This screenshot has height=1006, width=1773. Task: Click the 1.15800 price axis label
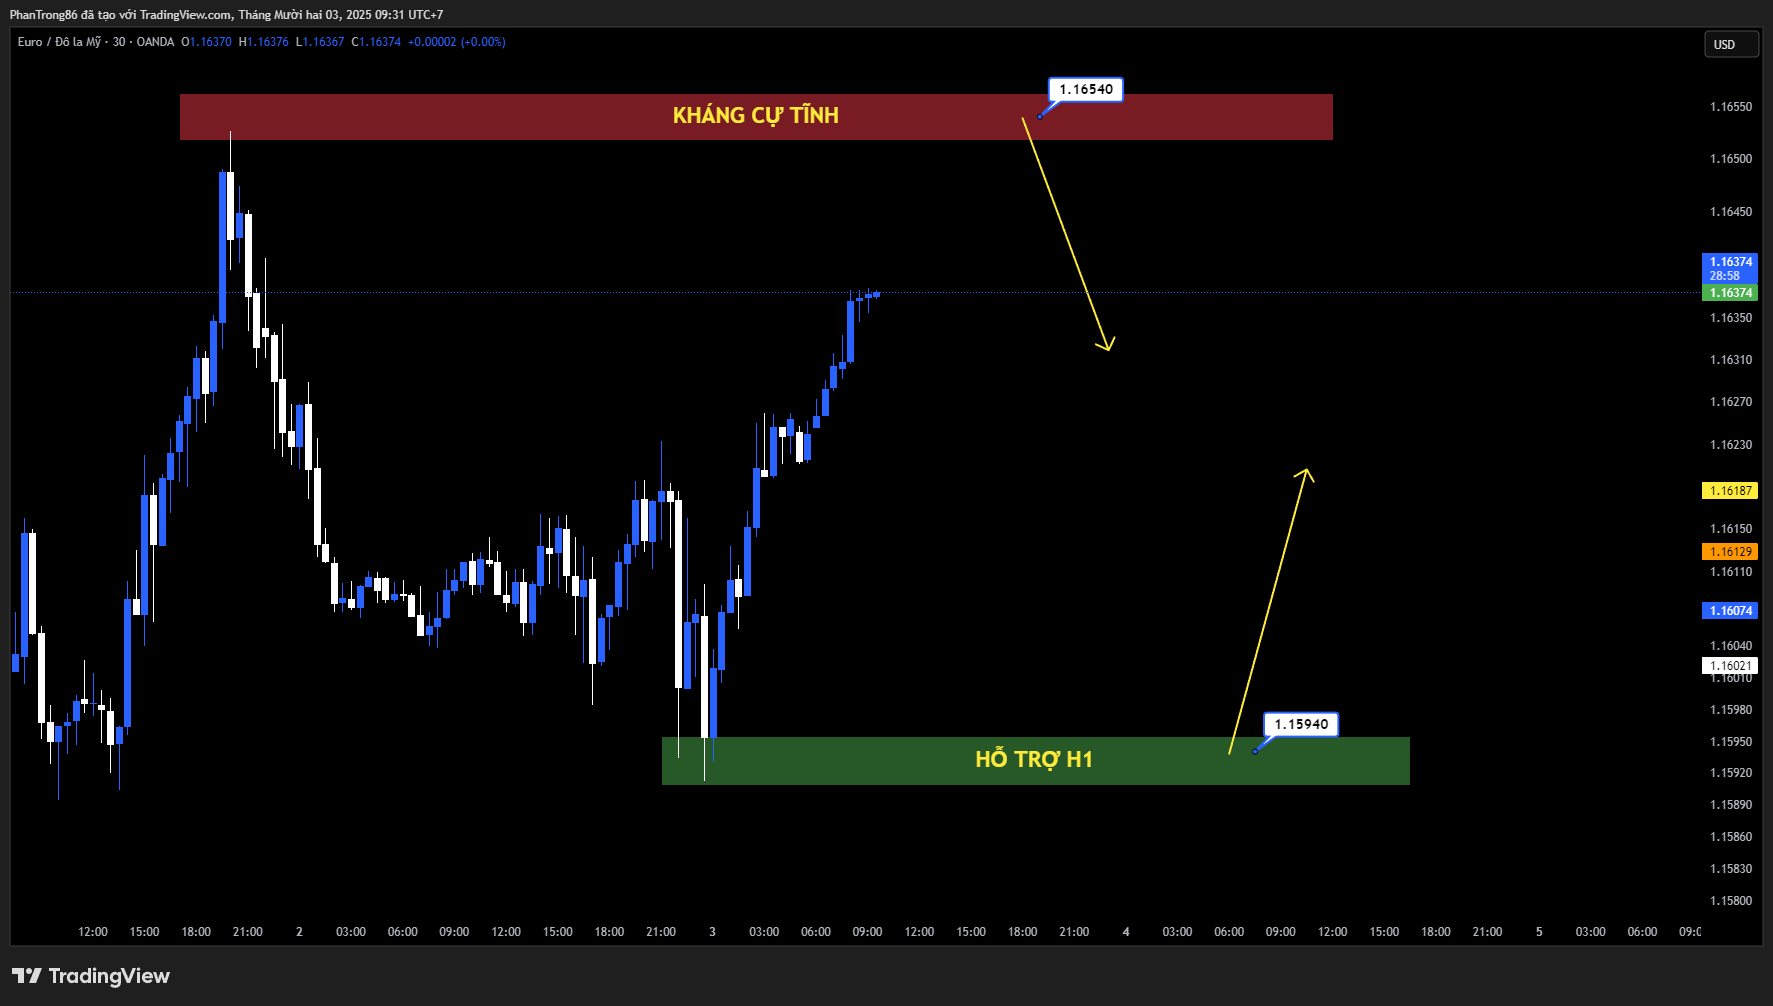pos(1731,901)
